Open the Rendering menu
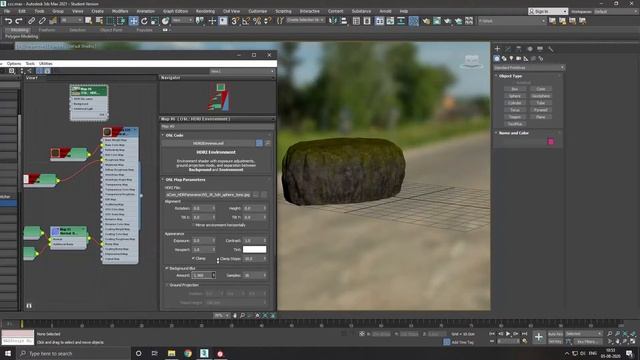Screen dimensions: 640x360 coord(205,11)
